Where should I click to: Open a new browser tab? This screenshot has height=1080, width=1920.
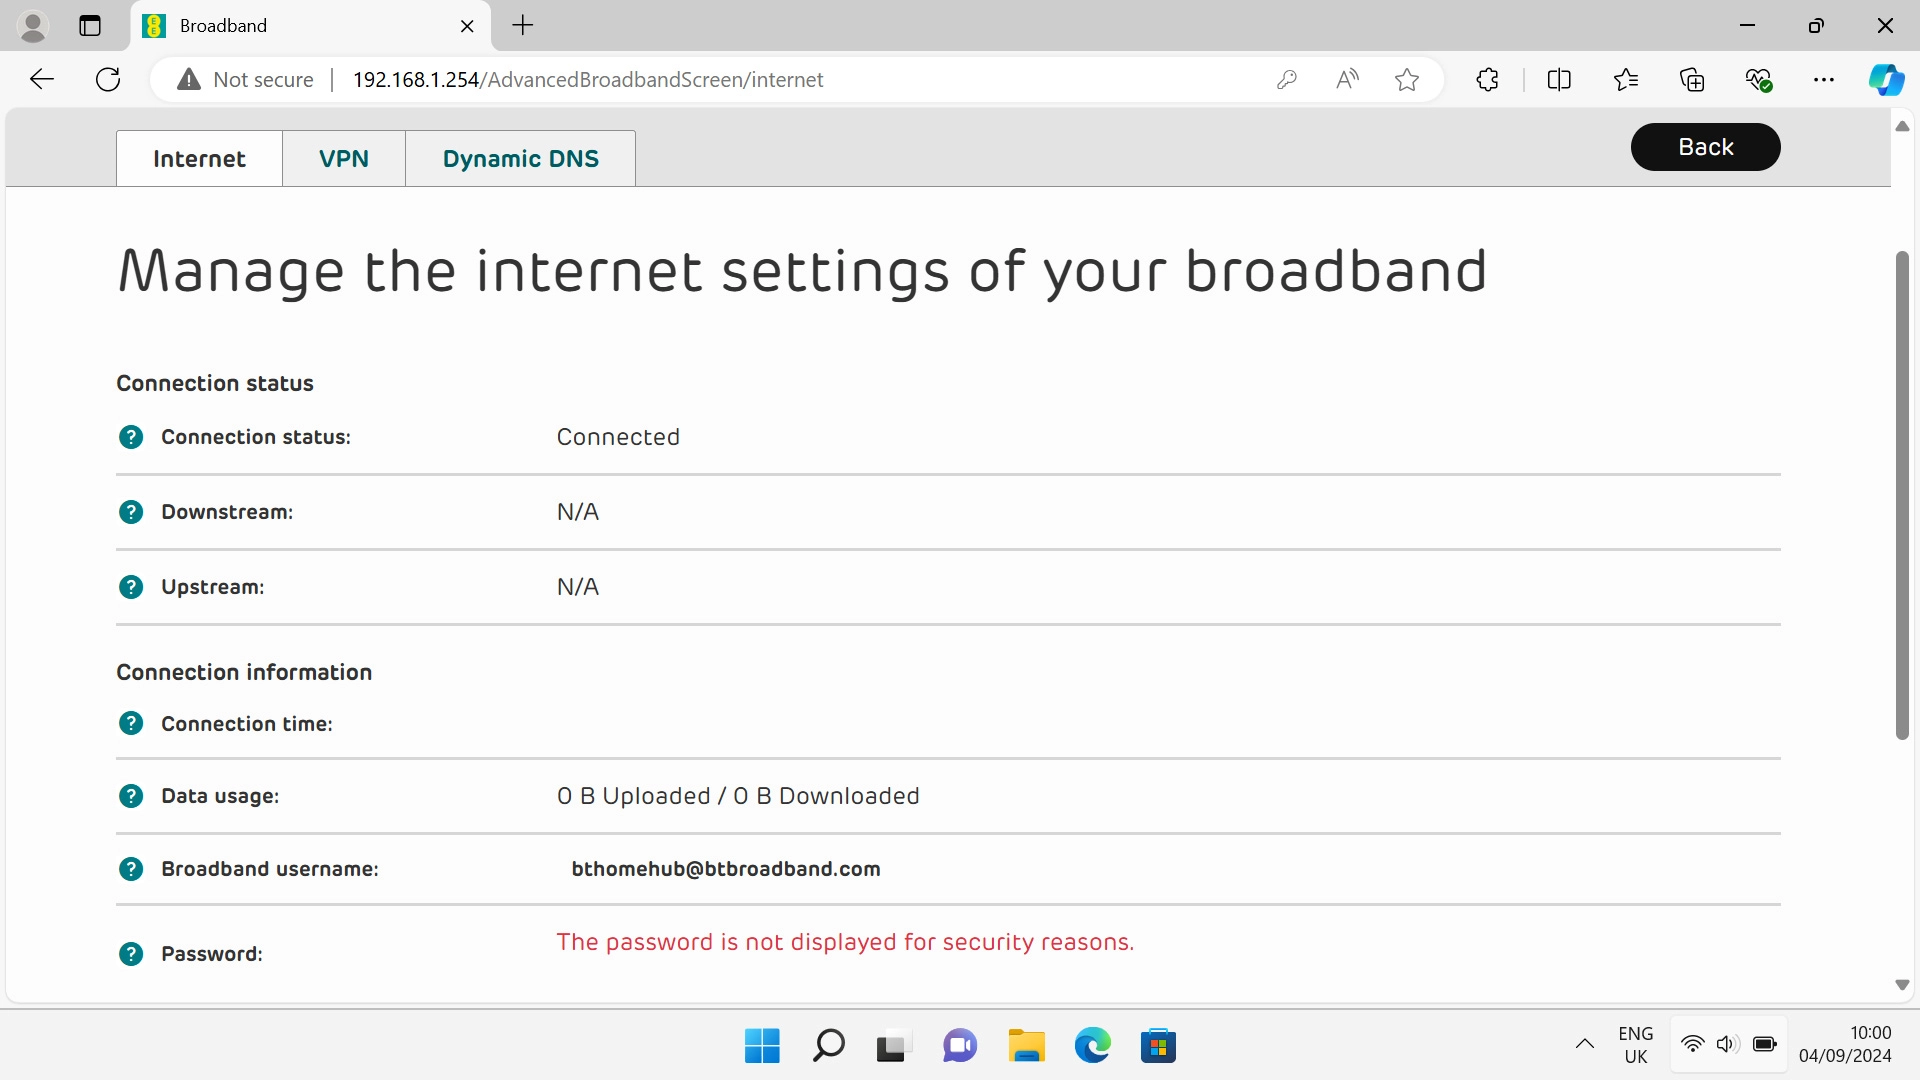(x=522, y=25)
